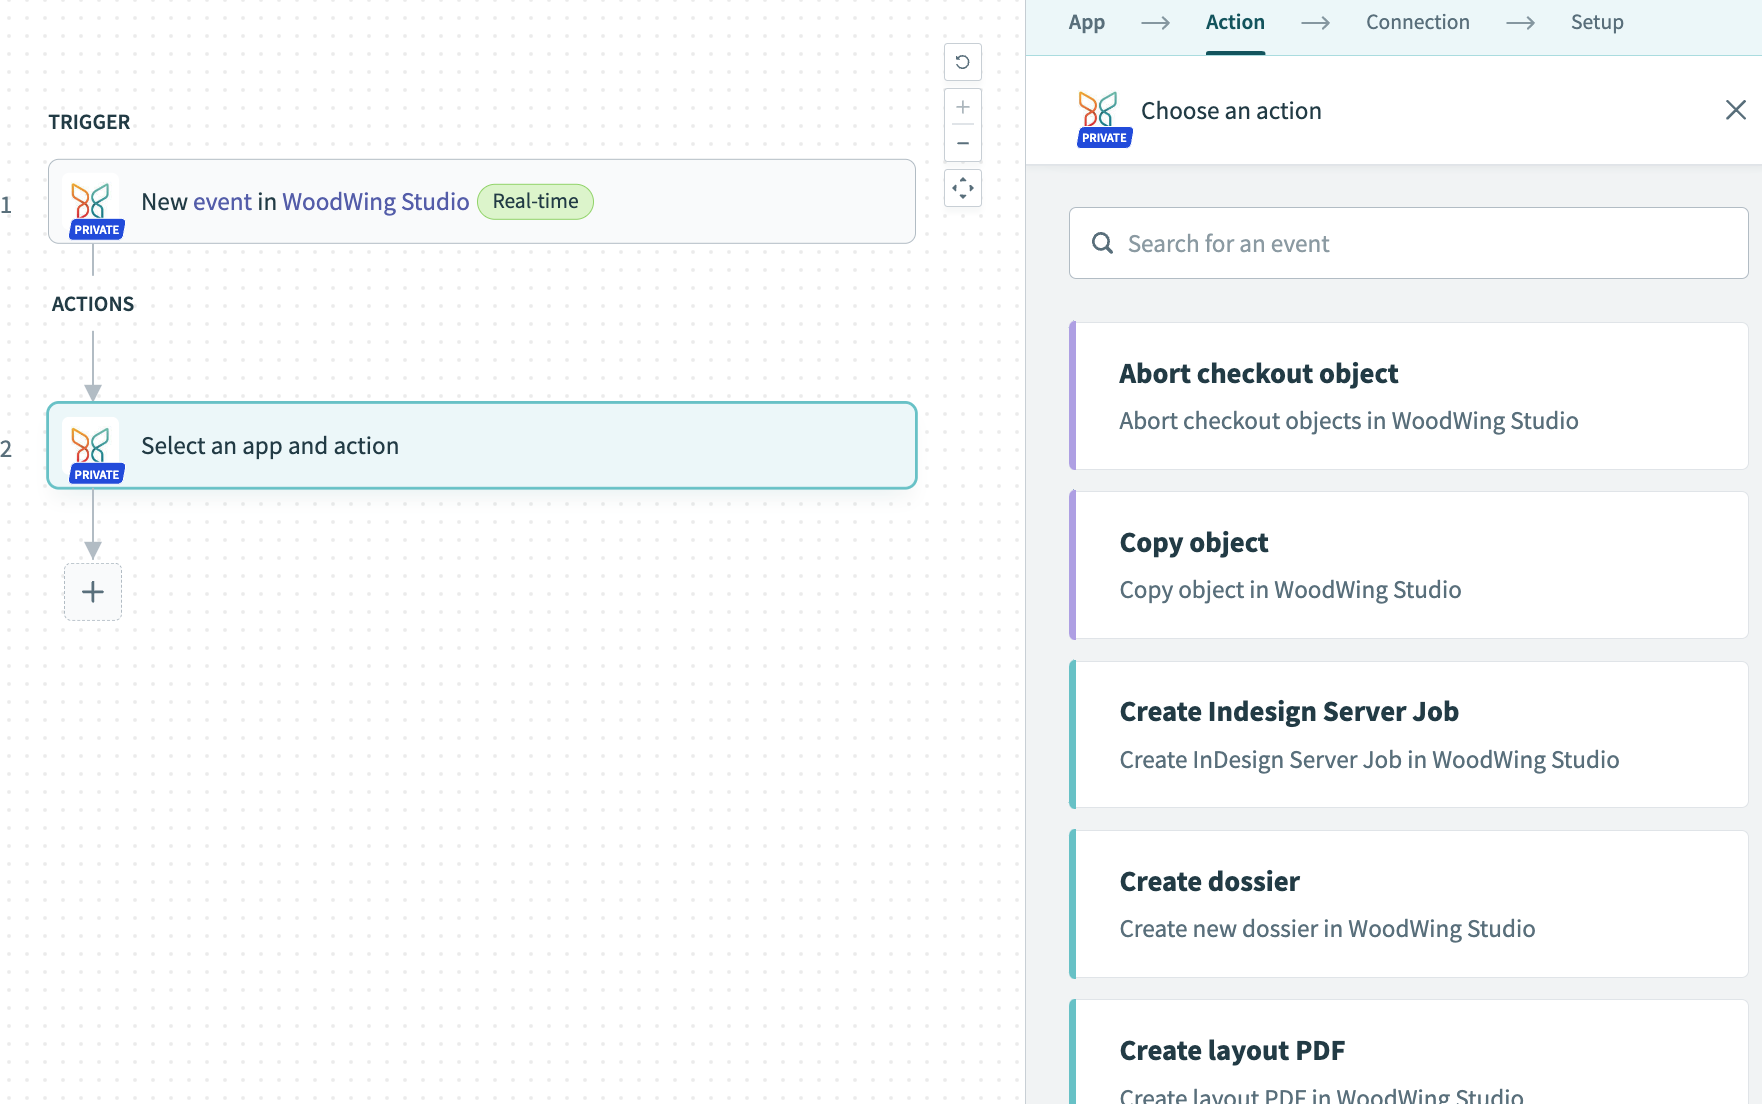Open the trigger step New event card
Viewport: 1762px width, 1104px height.
point(482,202)
